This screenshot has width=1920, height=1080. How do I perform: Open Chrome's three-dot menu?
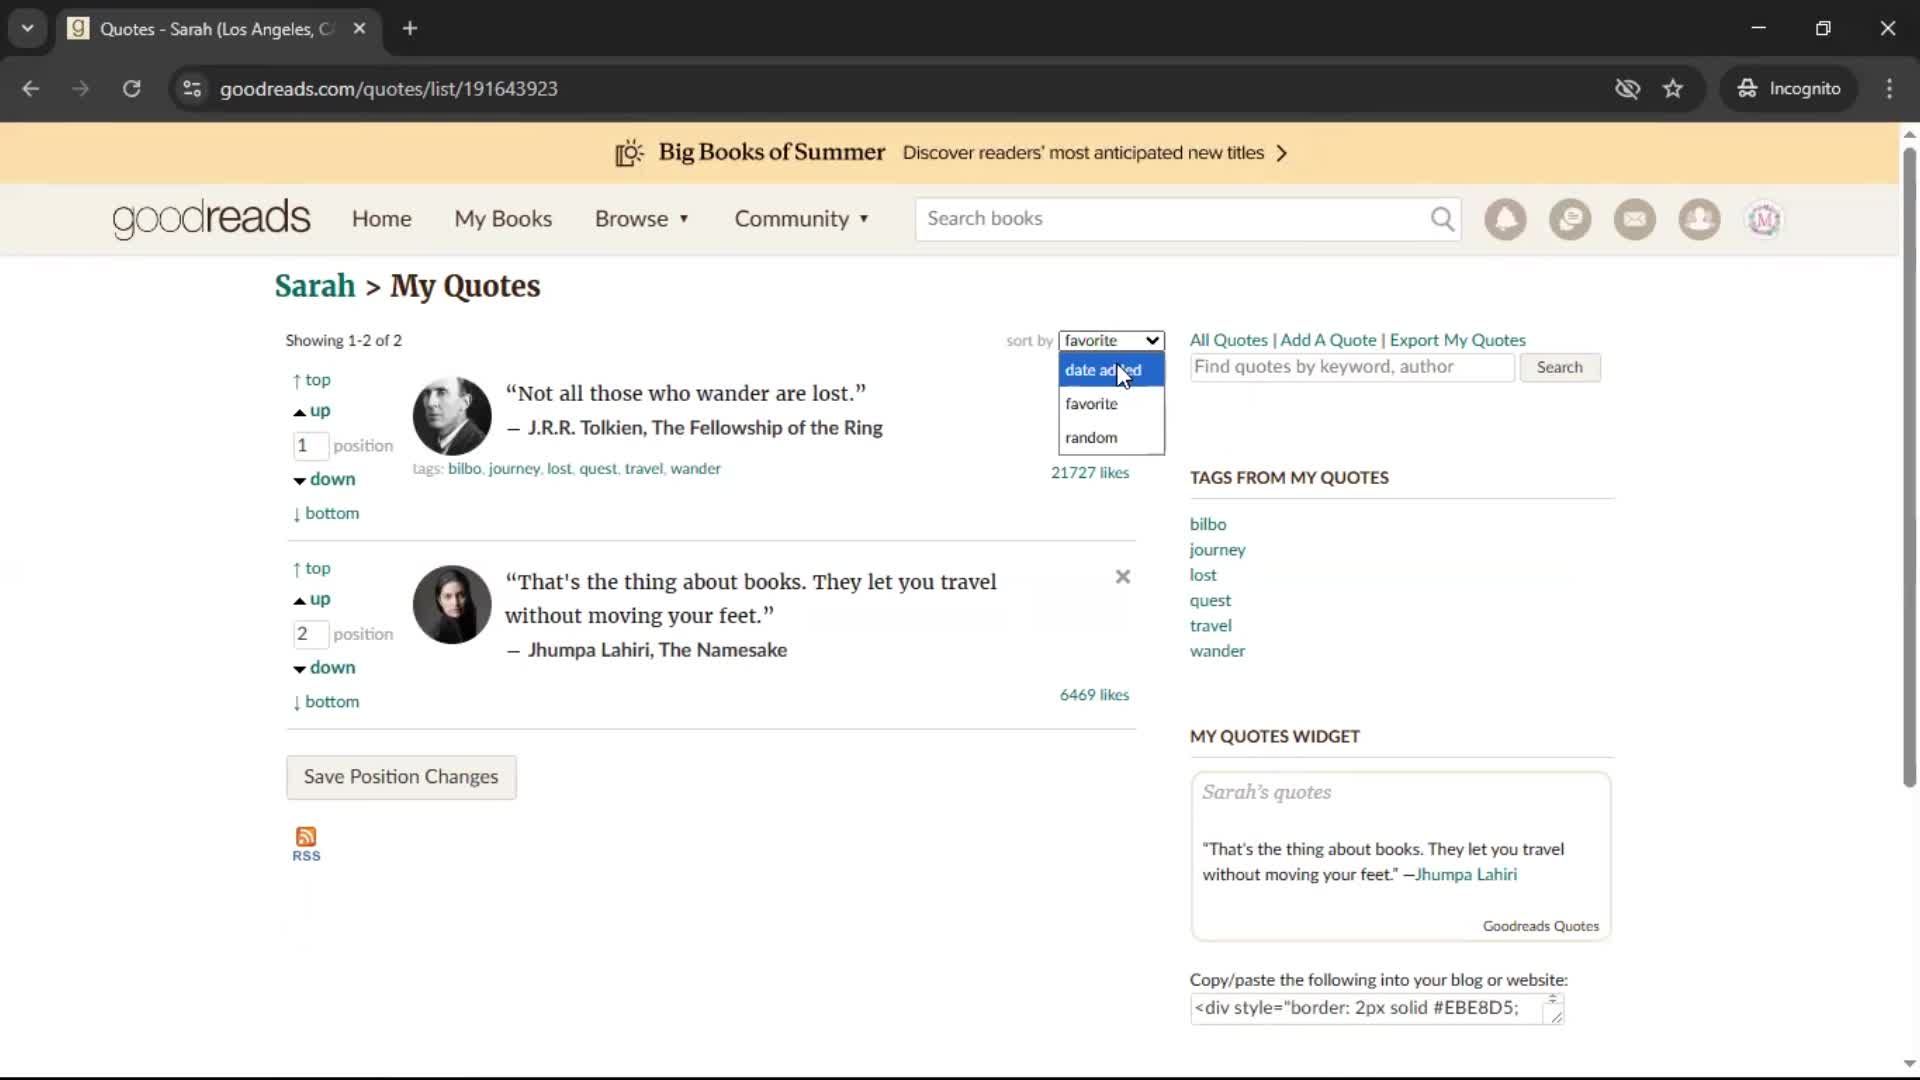(x=1889, y=89)
